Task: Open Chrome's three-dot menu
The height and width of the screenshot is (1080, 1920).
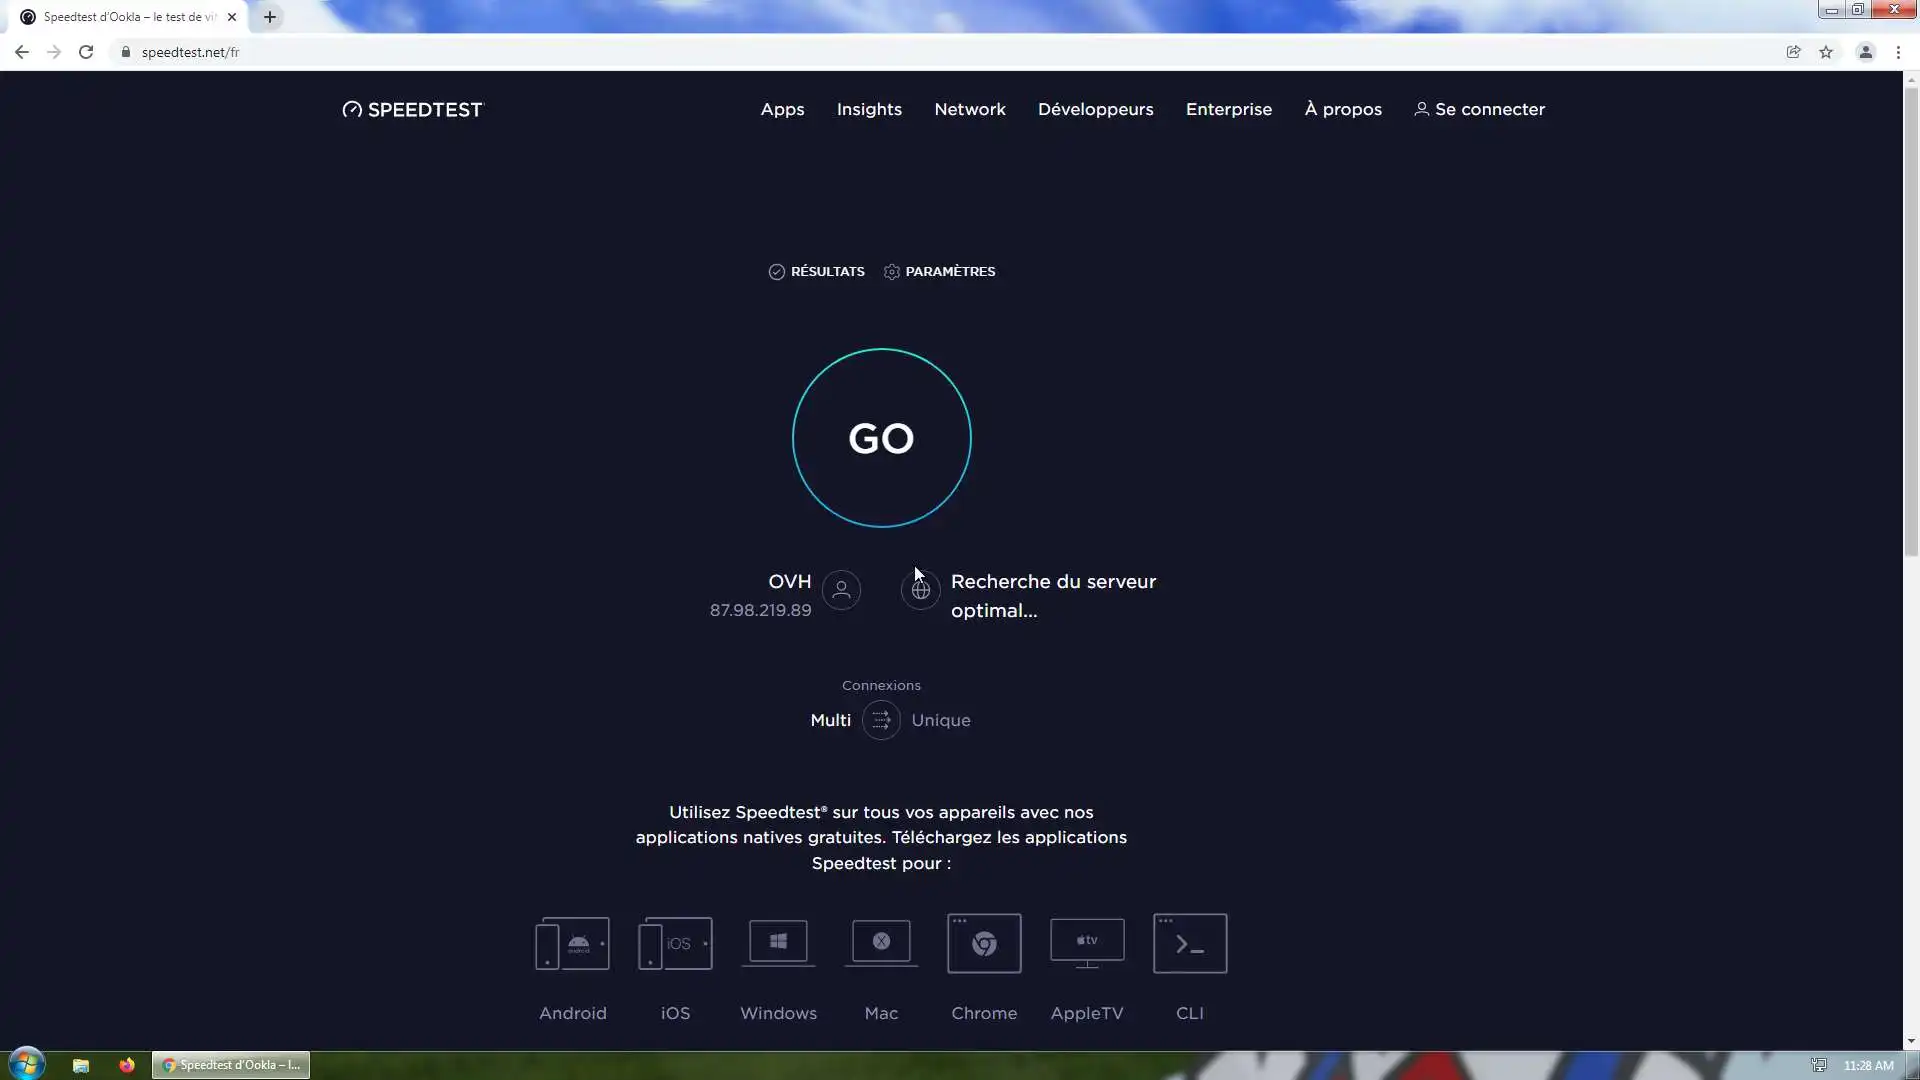Action: [x=1898, y=52]
